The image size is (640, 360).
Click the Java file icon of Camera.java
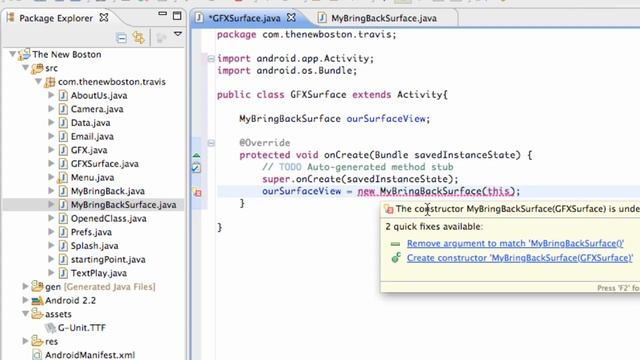pyautogui.click(x=63, y=109)
